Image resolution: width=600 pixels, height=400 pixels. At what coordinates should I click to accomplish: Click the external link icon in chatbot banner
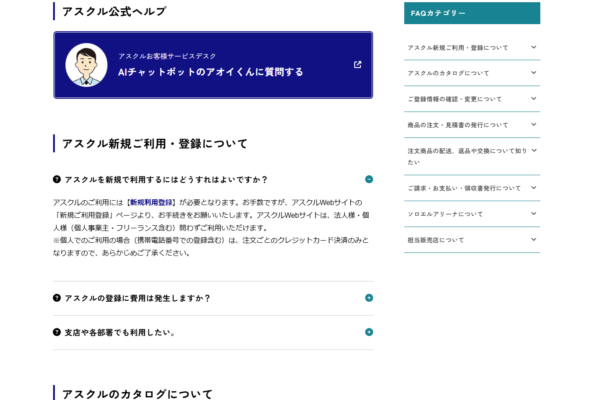(x=357, y=65)
